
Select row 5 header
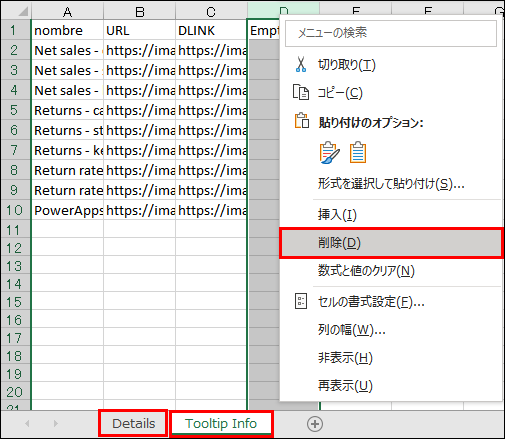pyautogui.click(x=15, y=110)
